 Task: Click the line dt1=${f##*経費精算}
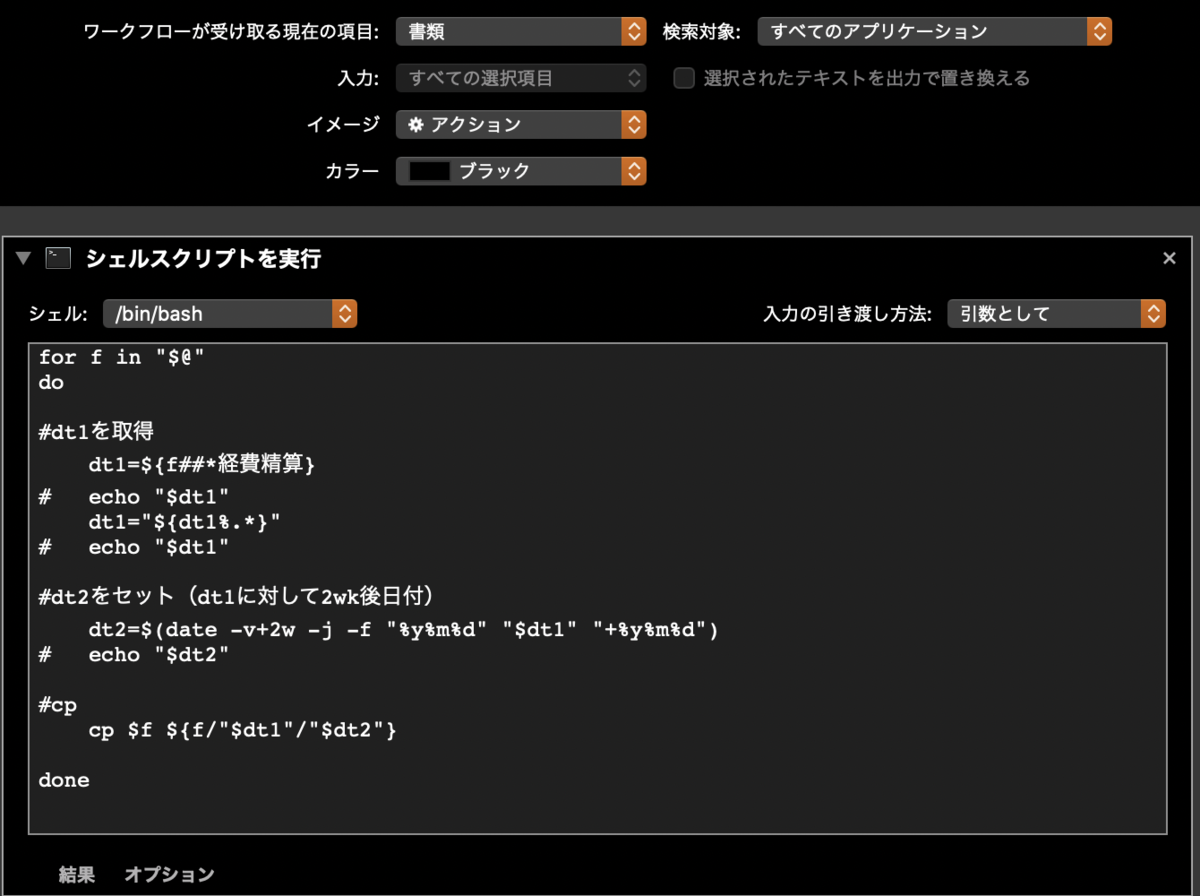point(202,465)
